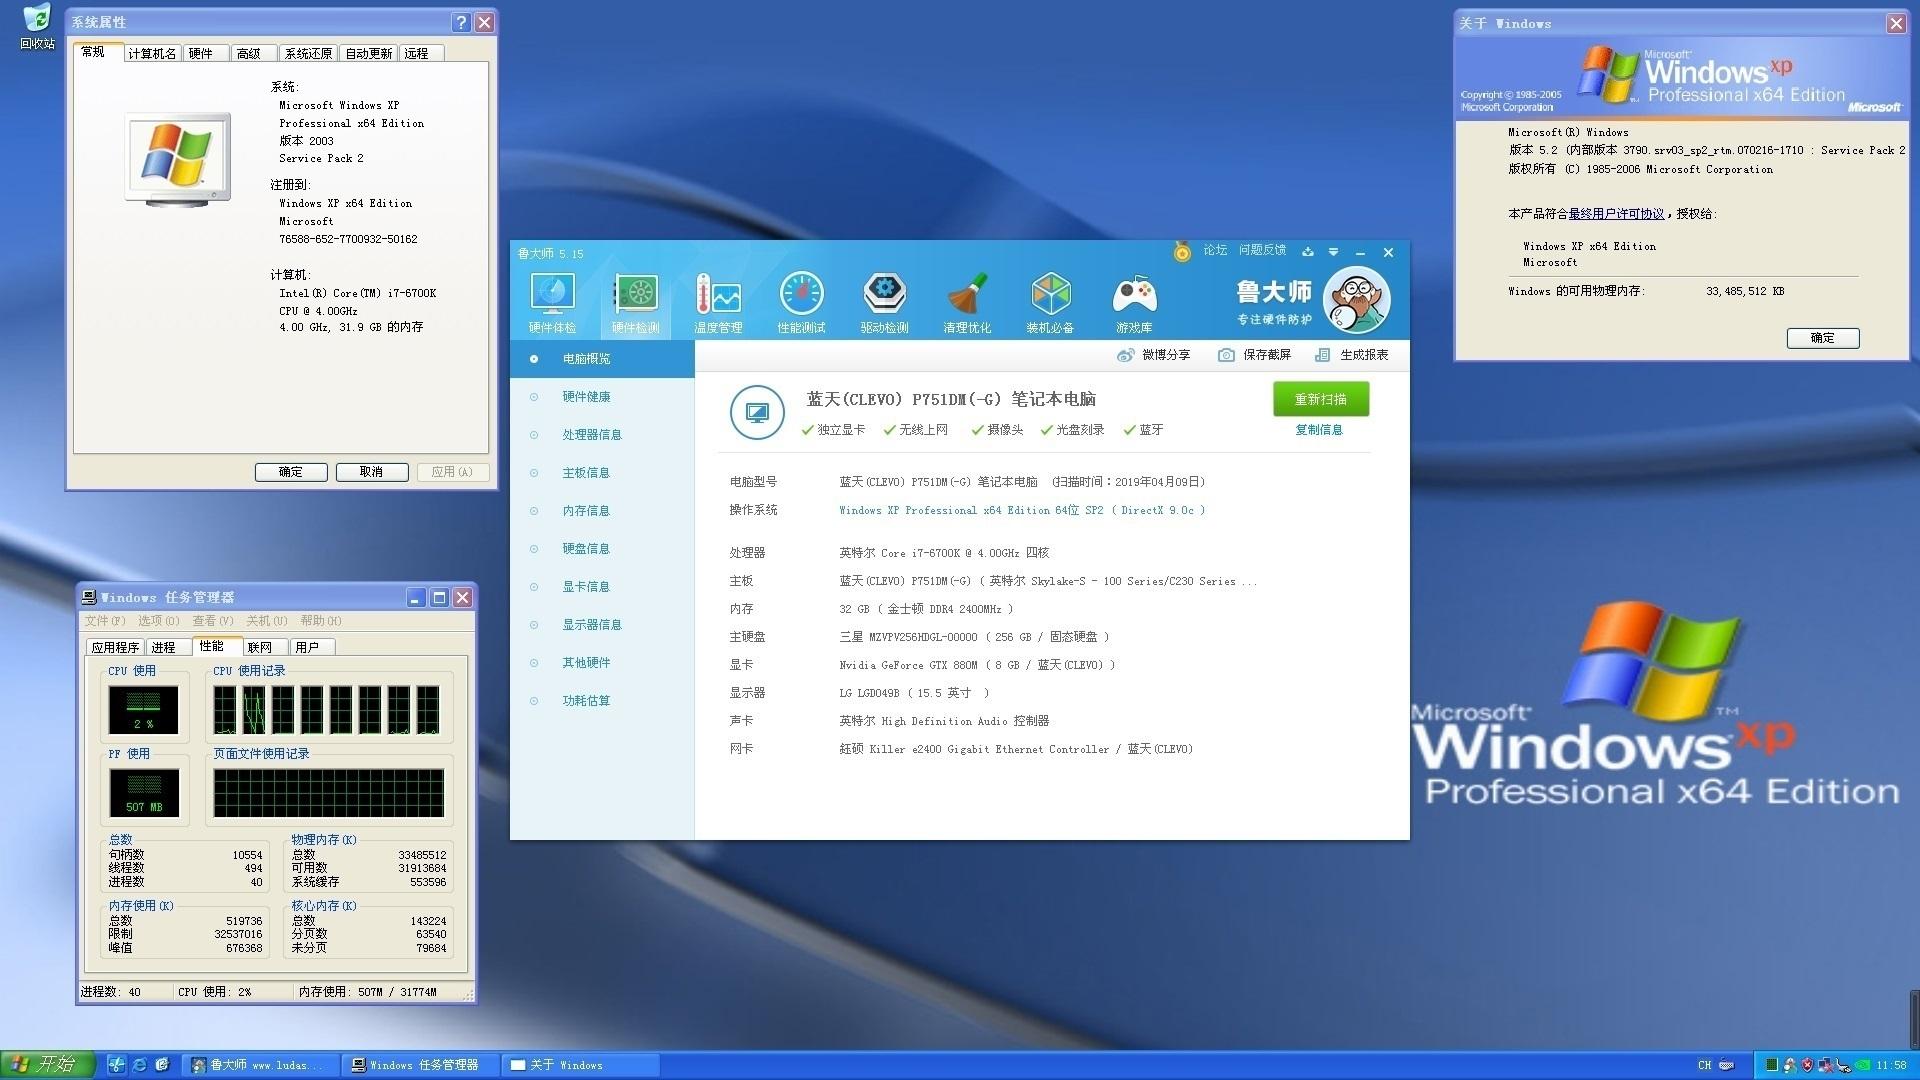Switch to the Processes (进程) tab
The image size is (1920, 1080).
point(163,647)
